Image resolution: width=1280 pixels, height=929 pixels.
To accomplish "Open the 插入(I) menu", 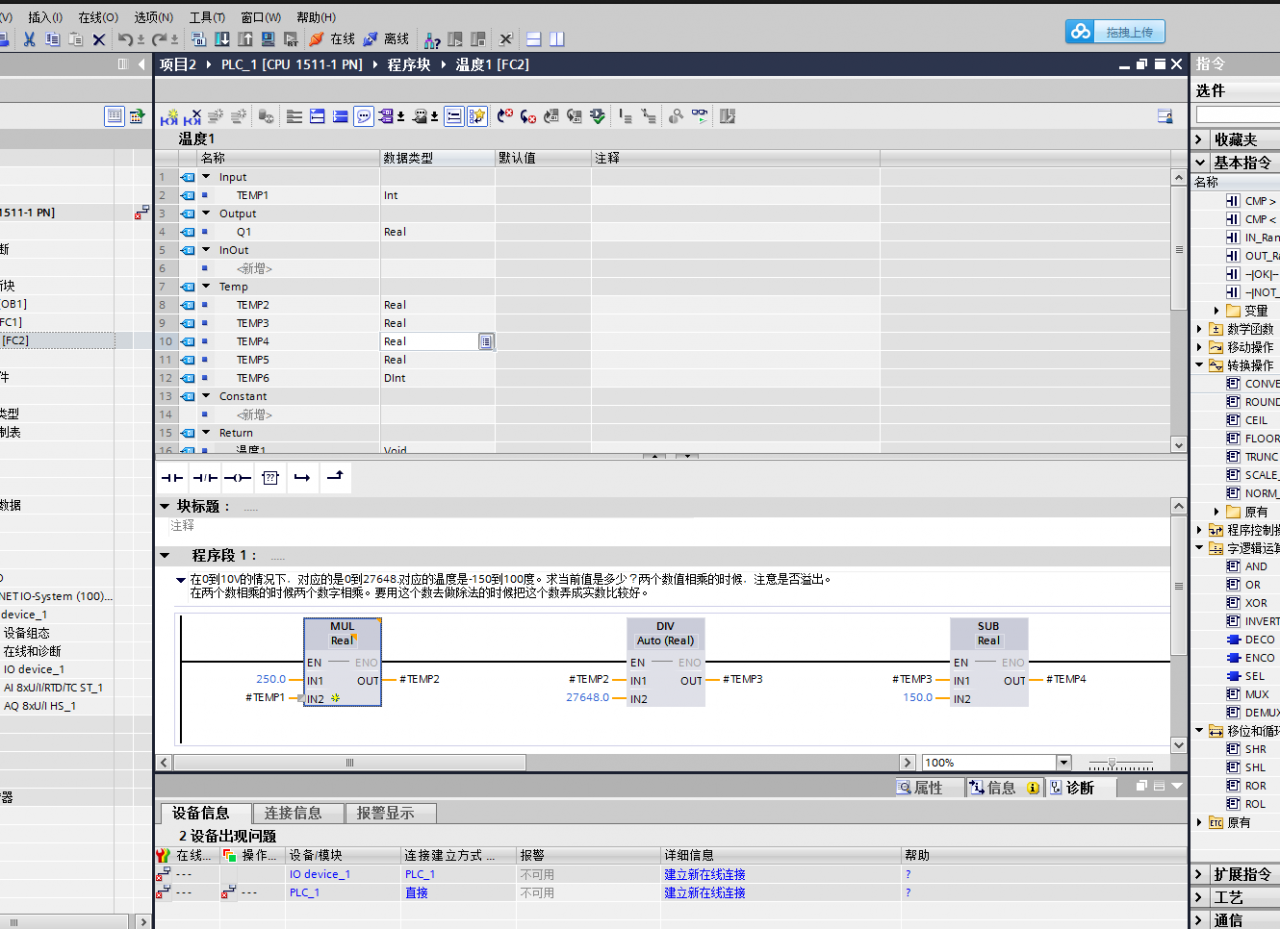I will (x=45, y=17).
